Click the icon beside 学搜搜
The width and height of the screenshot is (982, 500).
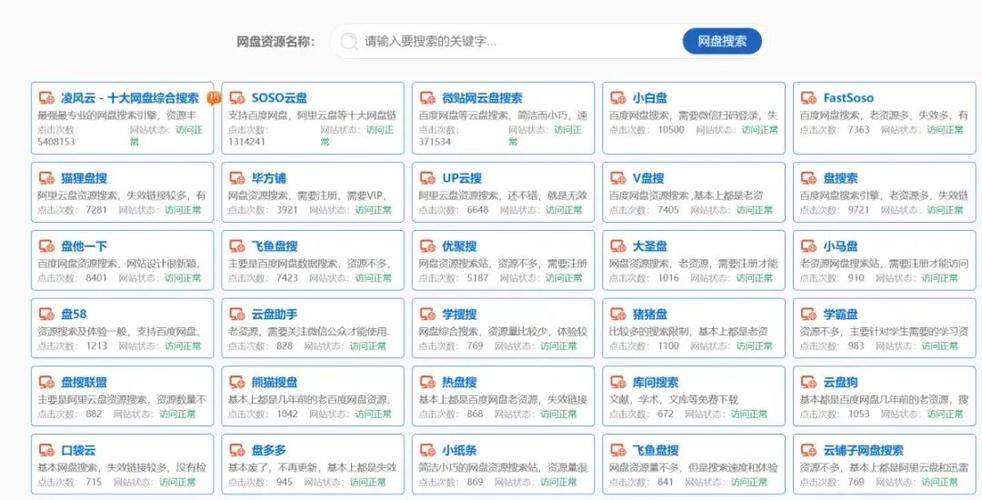coord(427,314)
